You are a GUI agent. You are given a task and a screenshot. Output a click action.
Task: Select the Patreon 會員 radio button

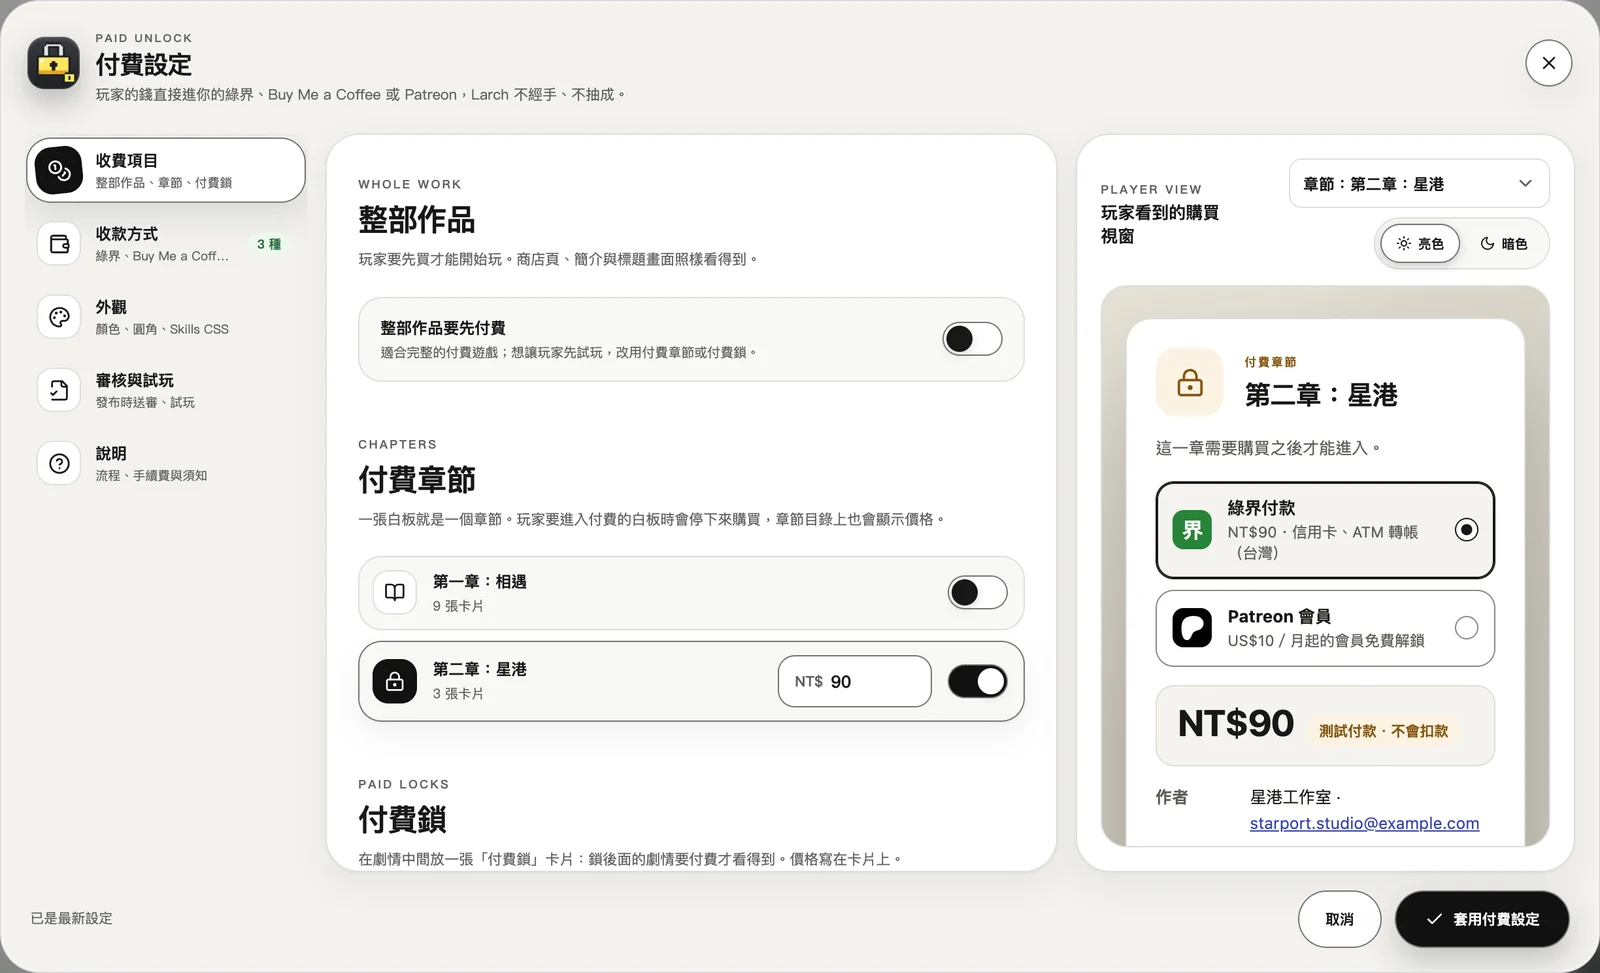[1466, 628]
